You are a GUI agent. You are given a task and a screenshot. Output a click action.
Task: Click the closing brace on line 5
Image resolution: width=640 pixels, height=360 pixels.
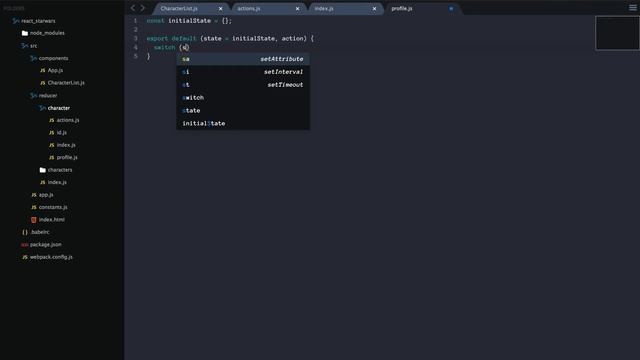click(149, 56)
